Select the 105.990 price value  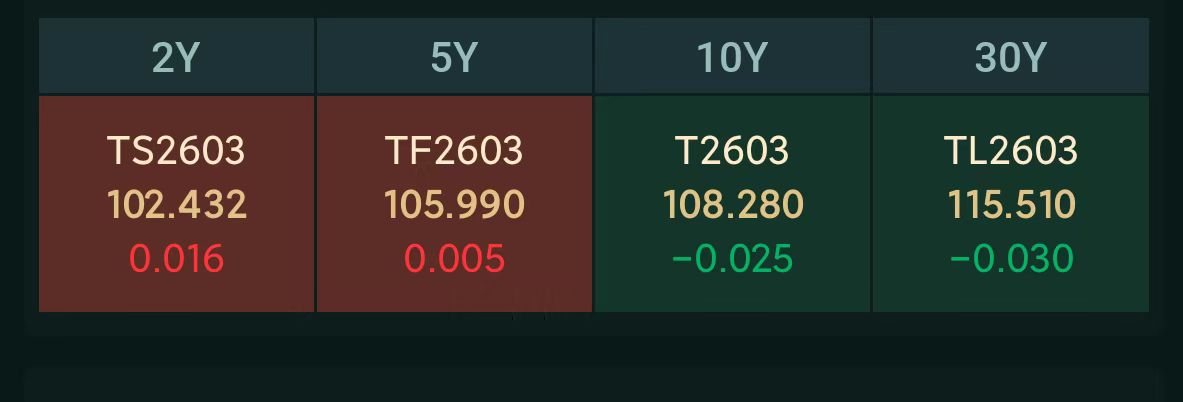[x=454, y=205]
